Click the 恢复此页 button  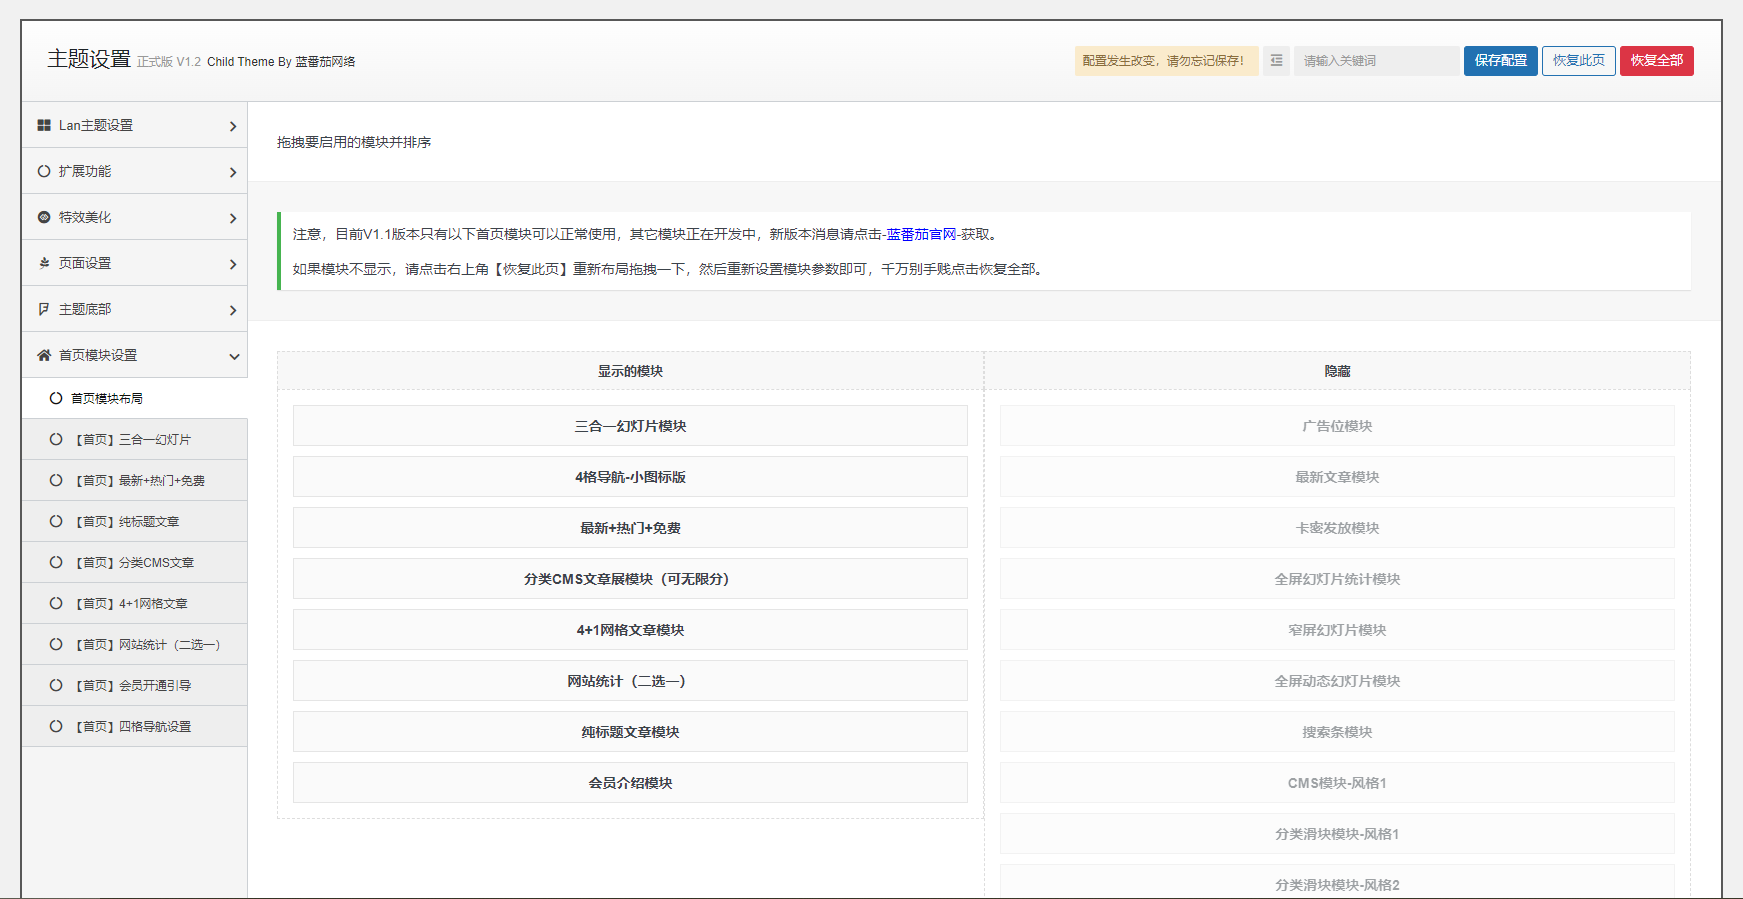pos(1578,61)
